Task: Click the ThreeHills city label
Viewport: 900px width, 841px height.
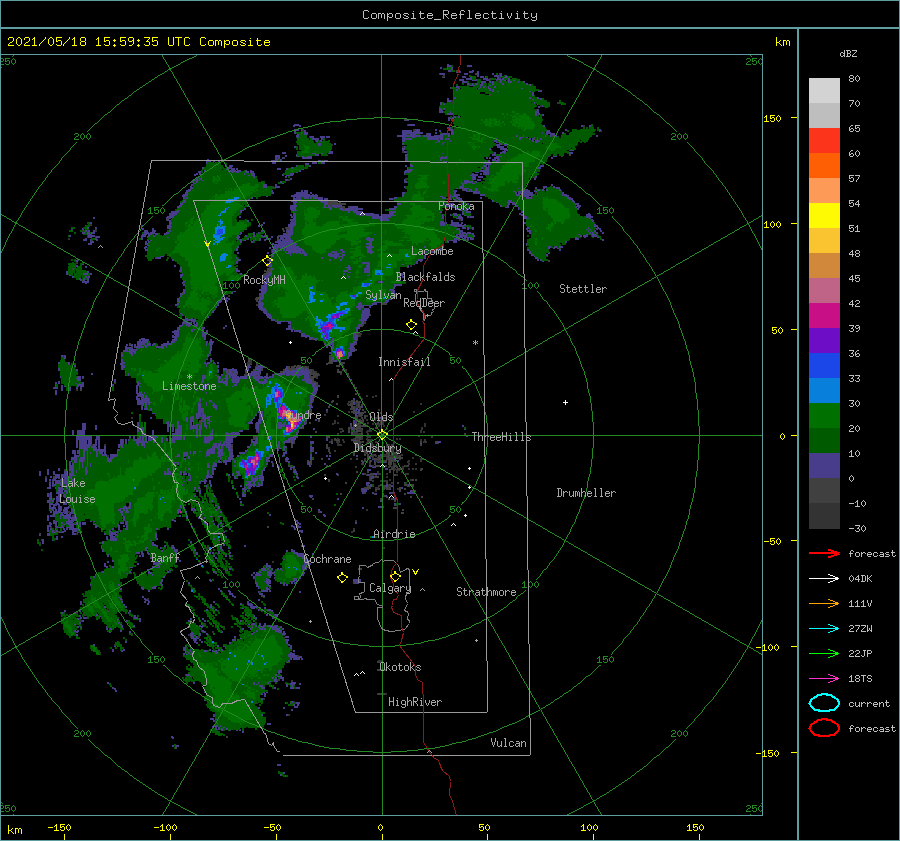Action: point(501,437)
